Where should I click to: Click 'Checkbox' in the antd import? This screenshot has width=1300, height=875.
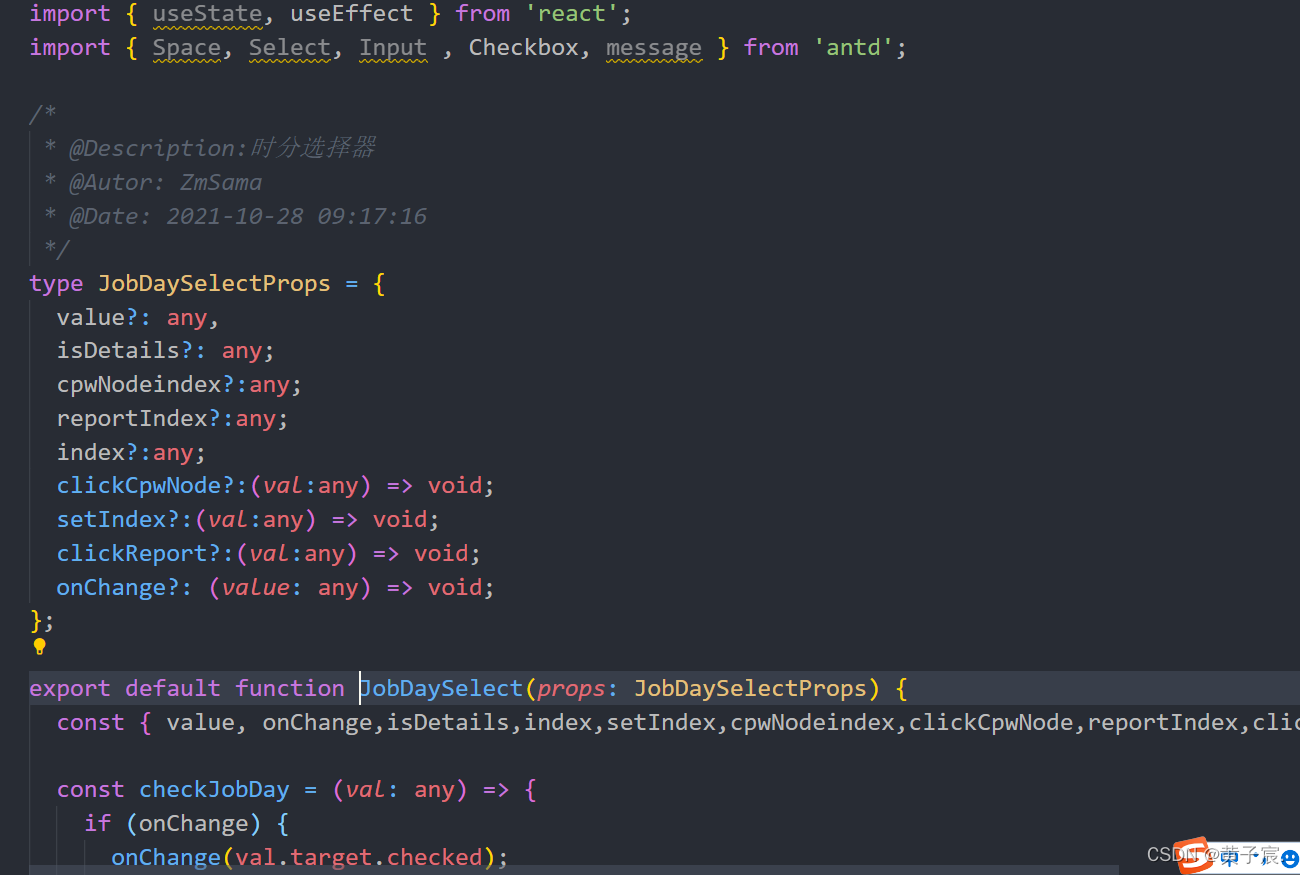pyautogui.click(x=523, y=48)
